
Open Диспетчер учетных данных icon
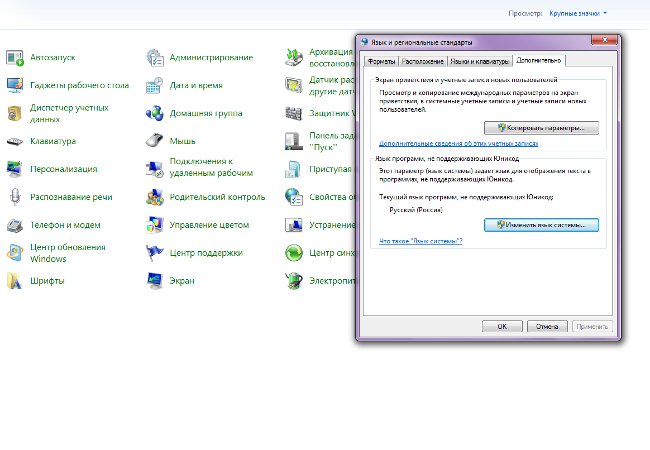[x=15, y=113]
